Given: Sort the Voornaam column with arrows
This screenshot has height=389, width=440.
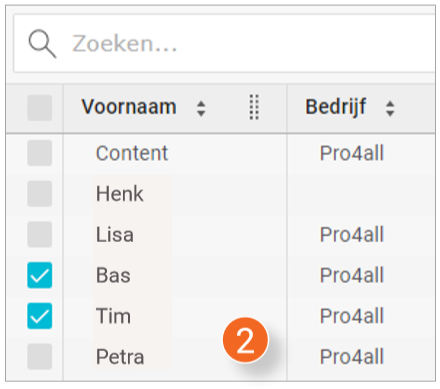Looking at the screenshot, I should [201, 109].
